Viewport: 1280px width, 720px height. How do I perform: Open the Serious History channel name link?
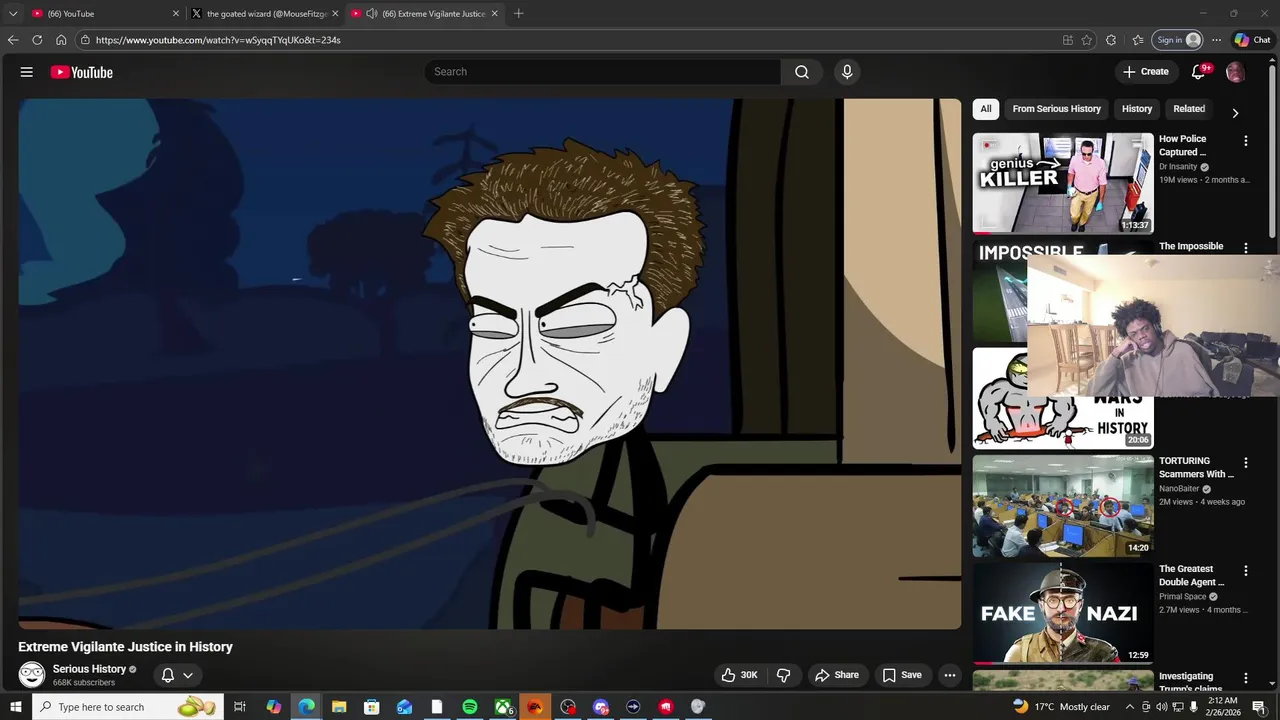click(89, 669)
